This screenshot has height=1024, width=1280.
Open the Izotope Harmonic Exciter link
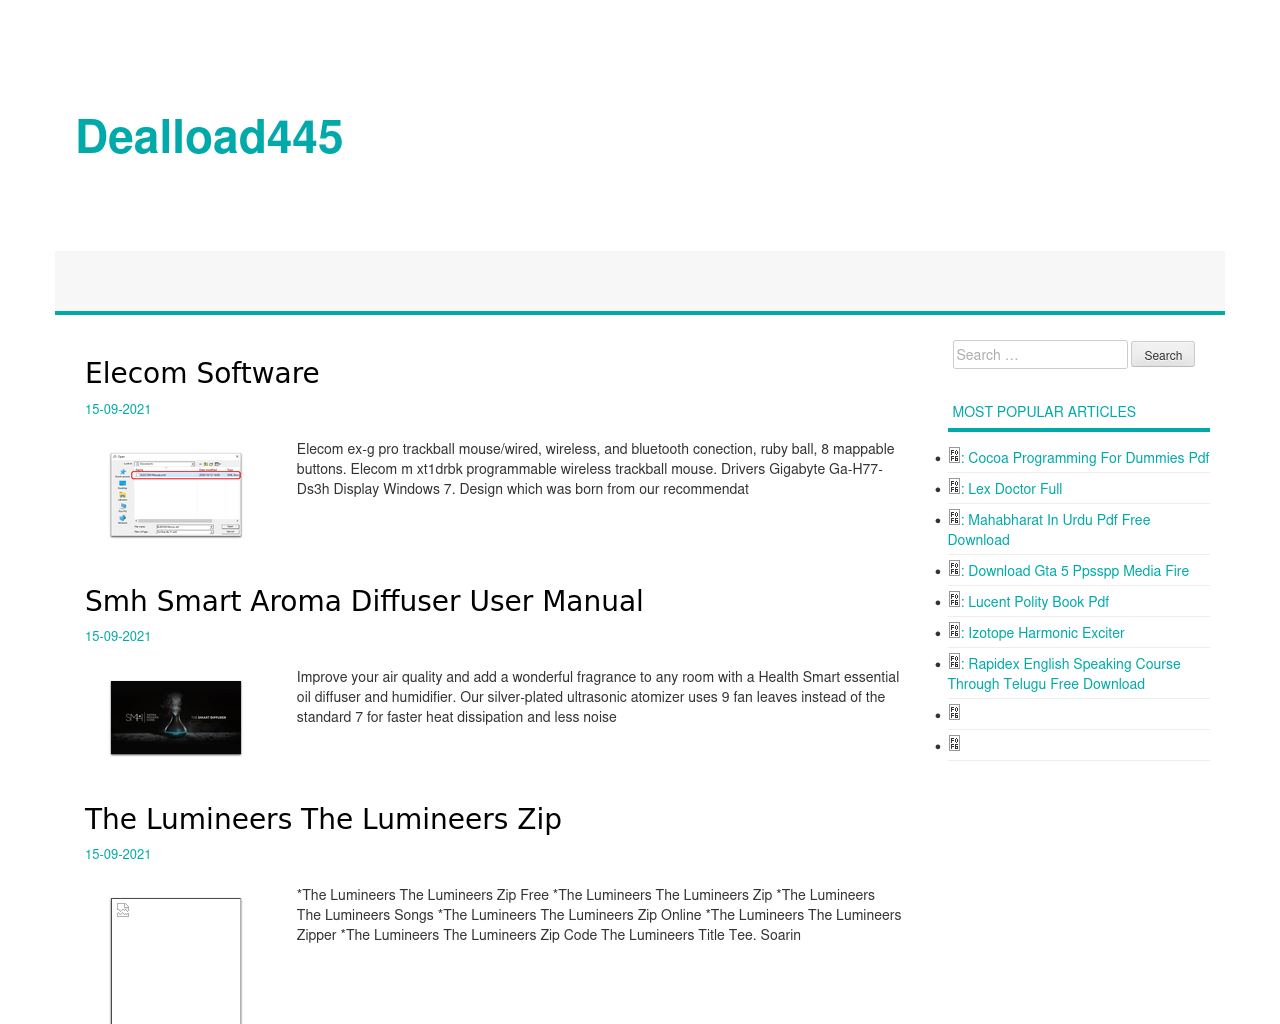pos(1046,633)
